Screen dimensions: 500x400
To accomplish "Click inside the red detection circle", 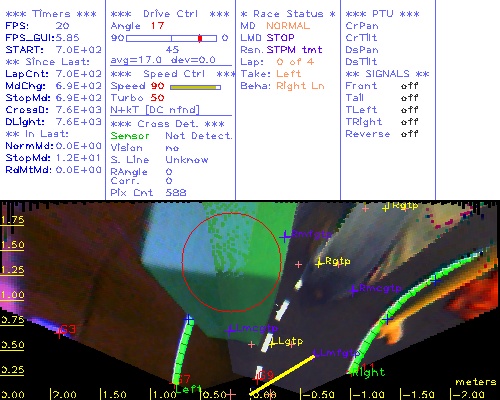I will click(232, 262).
